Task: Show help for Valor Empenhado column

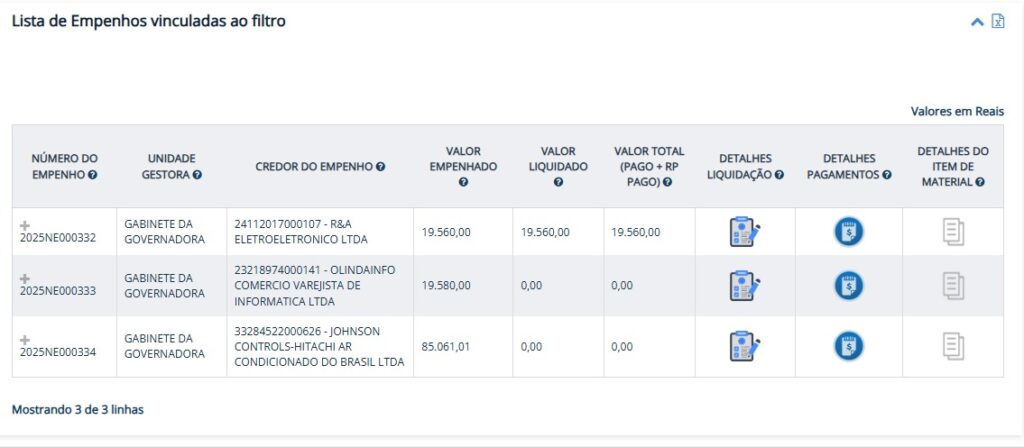Action: pos(463,183)
